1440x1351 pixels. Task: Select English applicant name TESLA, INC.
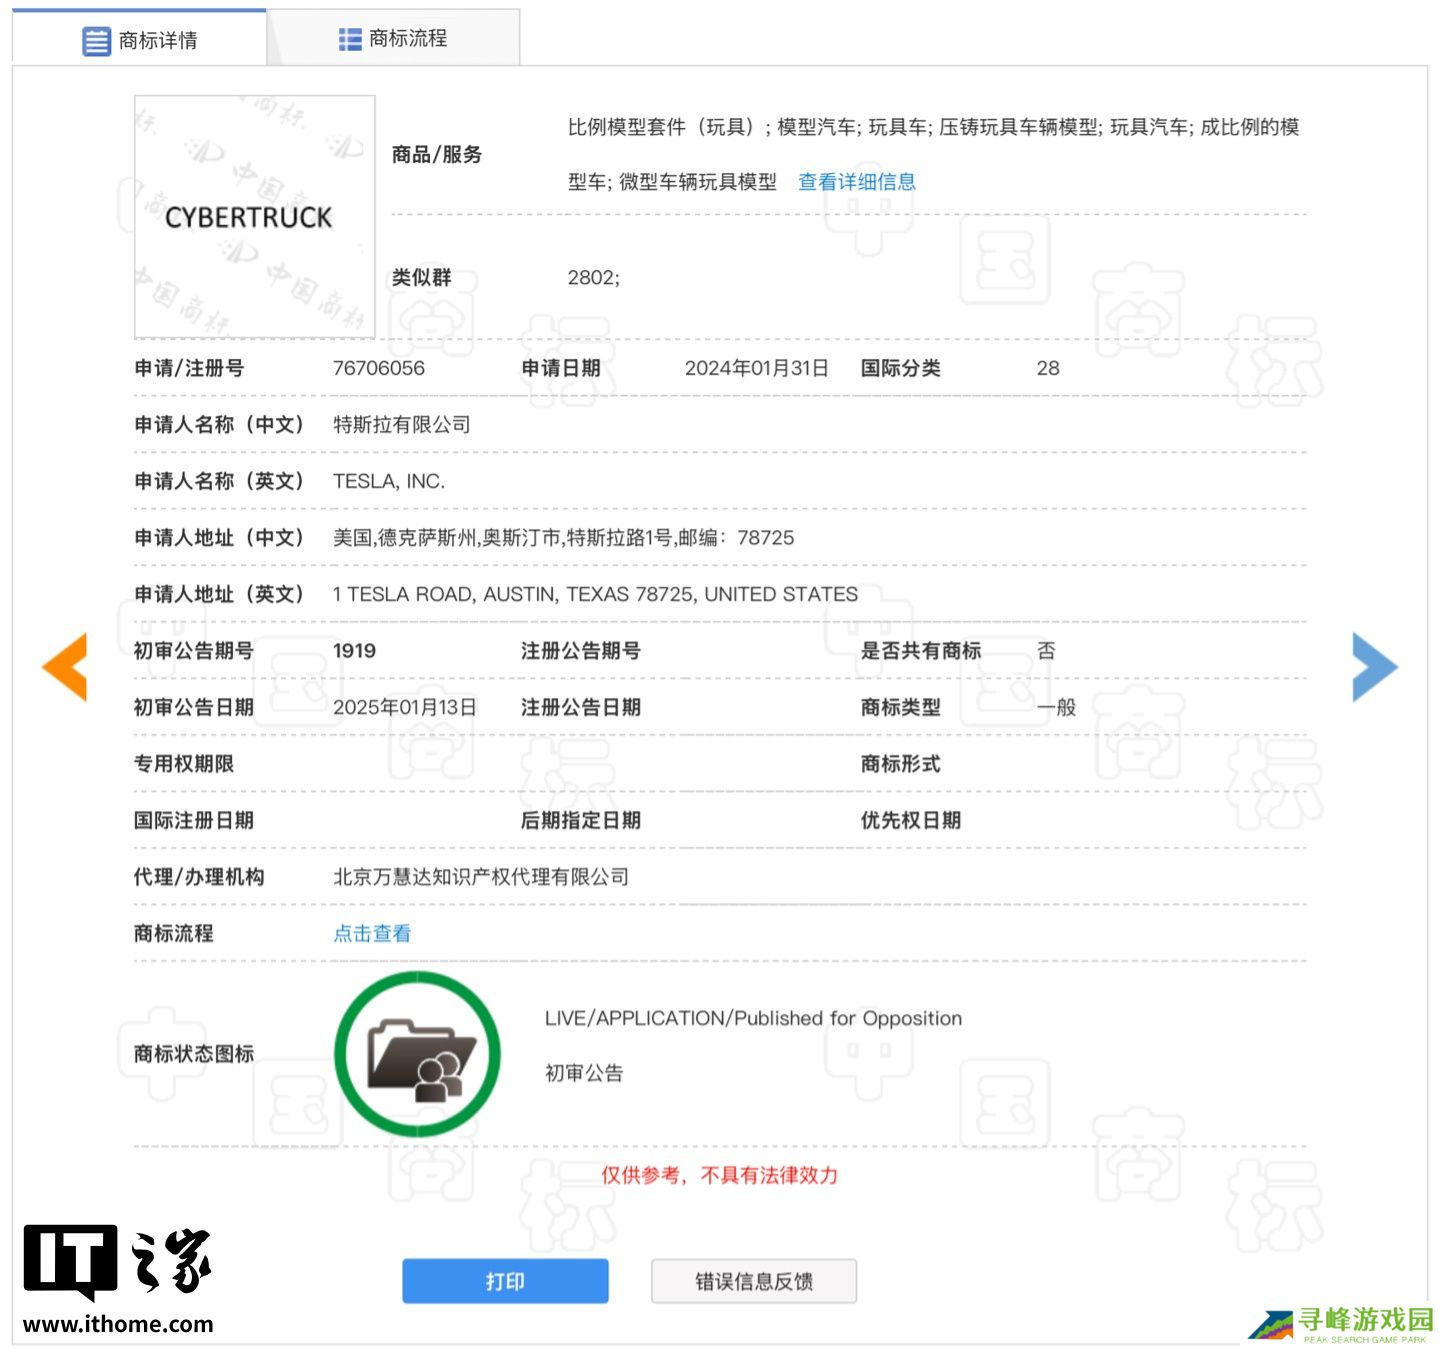point(389,481)
